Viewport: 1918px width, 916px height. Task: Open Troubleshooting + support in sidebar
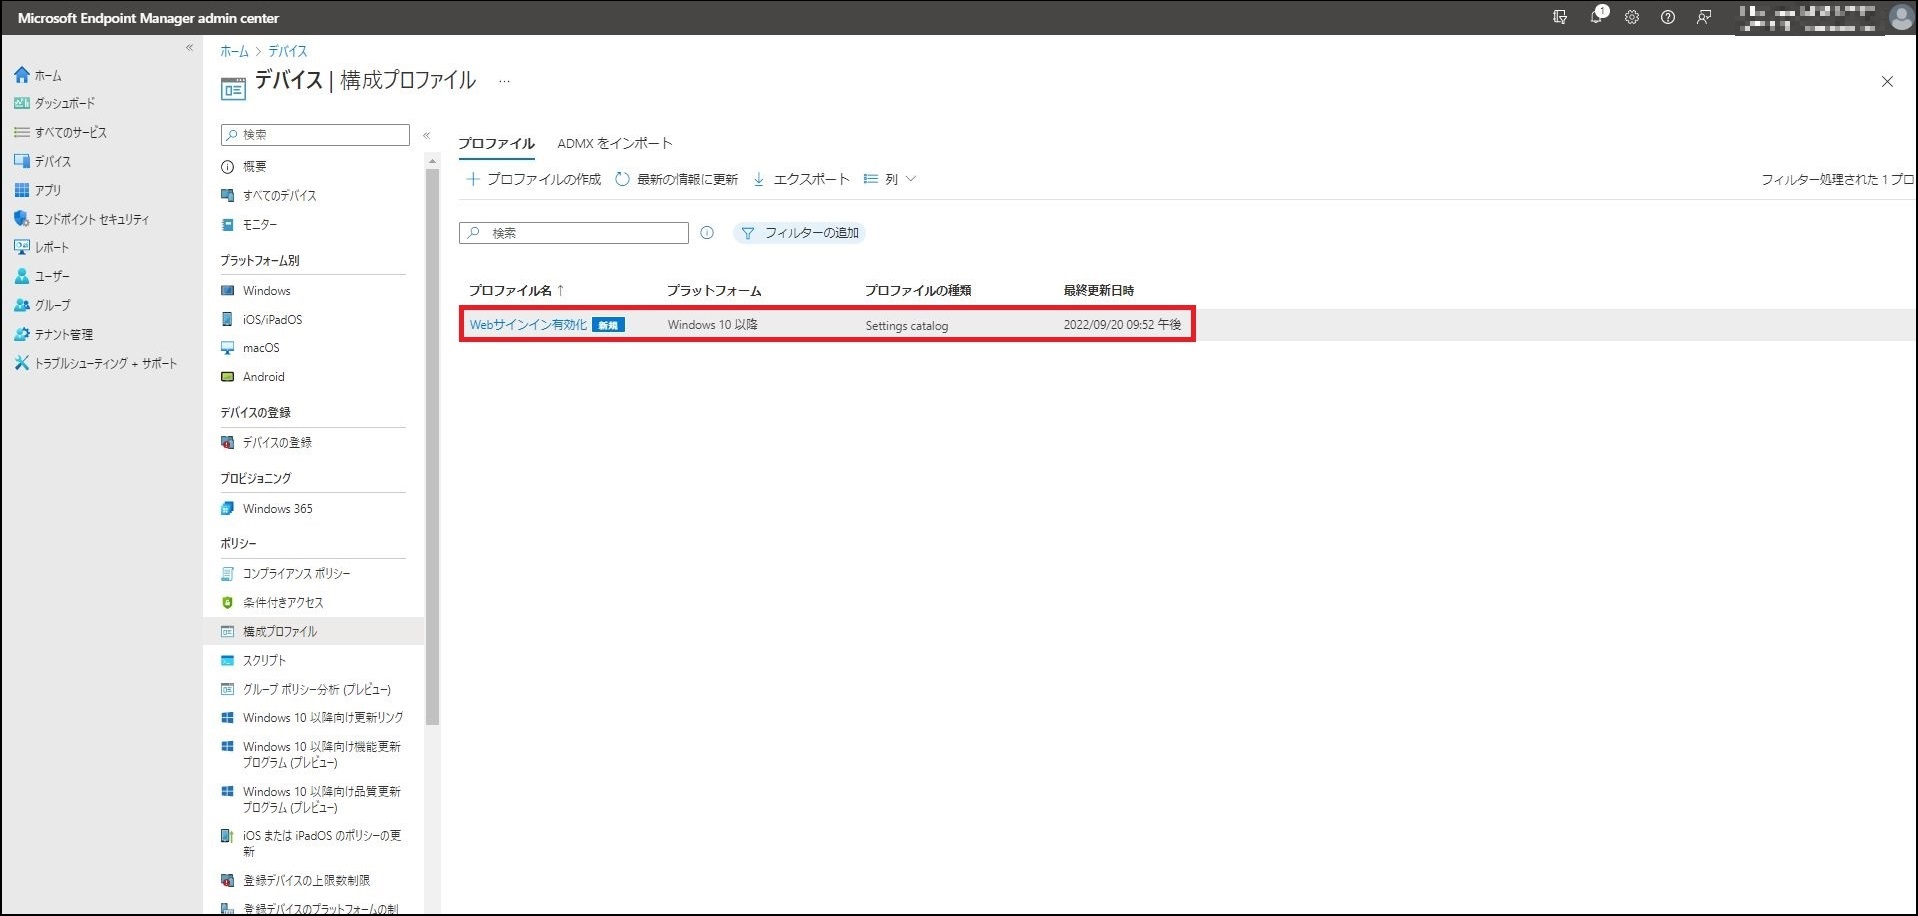(x=95, y=363)
